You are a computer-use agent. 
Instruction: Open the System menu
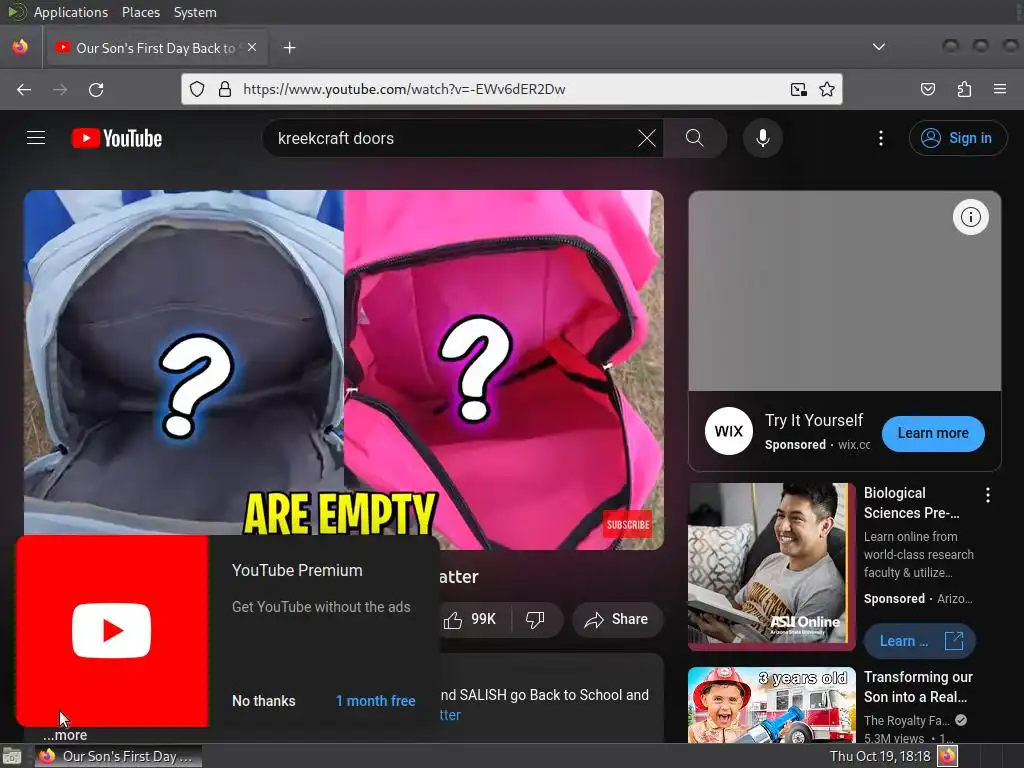pos(195,12)
